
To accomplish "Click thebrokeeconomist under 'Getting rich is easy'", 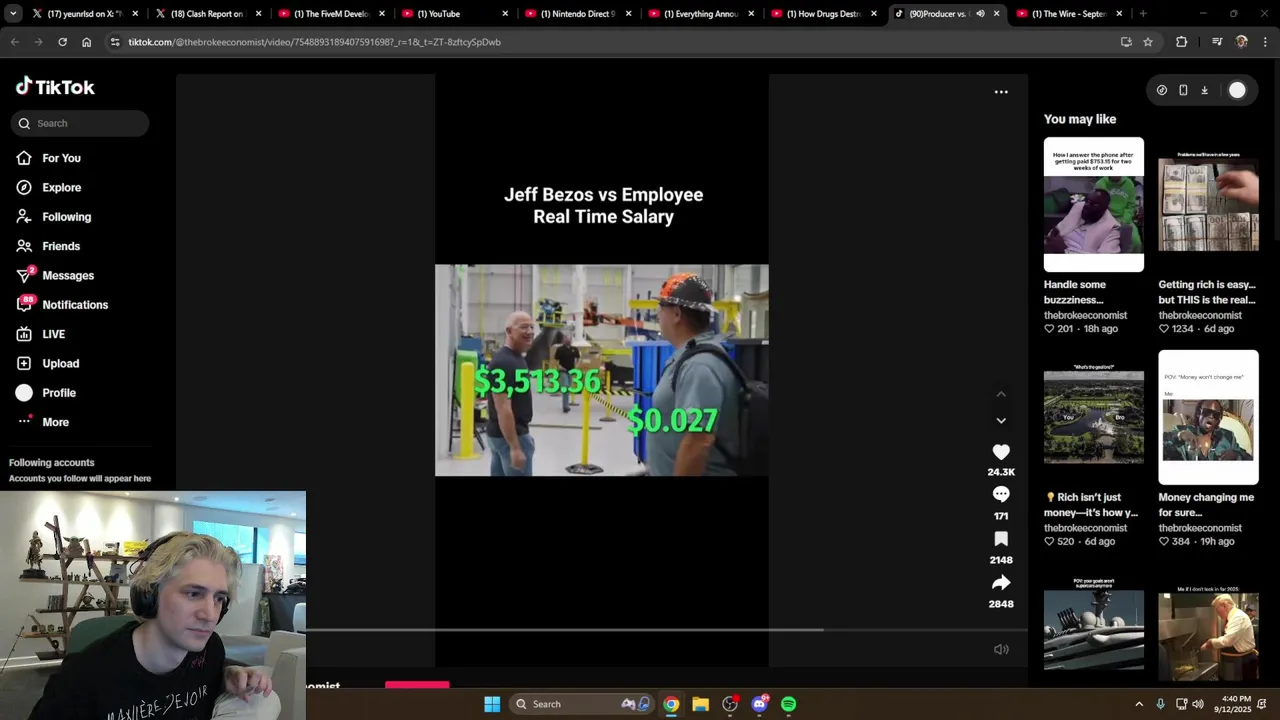I will [x=1200, y=315].
